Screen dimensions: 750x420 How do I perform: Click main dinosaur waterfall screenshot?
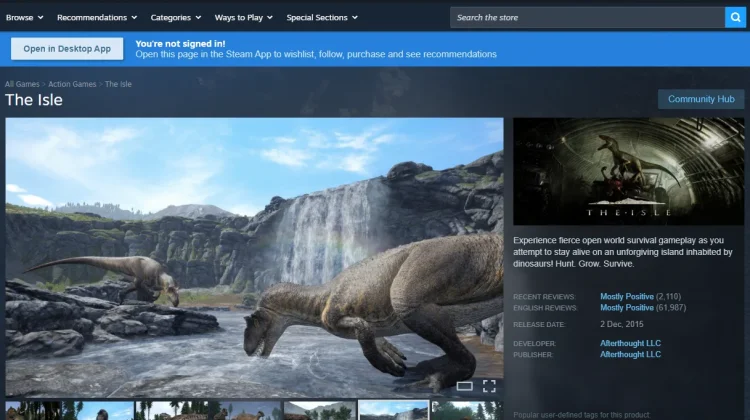(x=254, y=257)
